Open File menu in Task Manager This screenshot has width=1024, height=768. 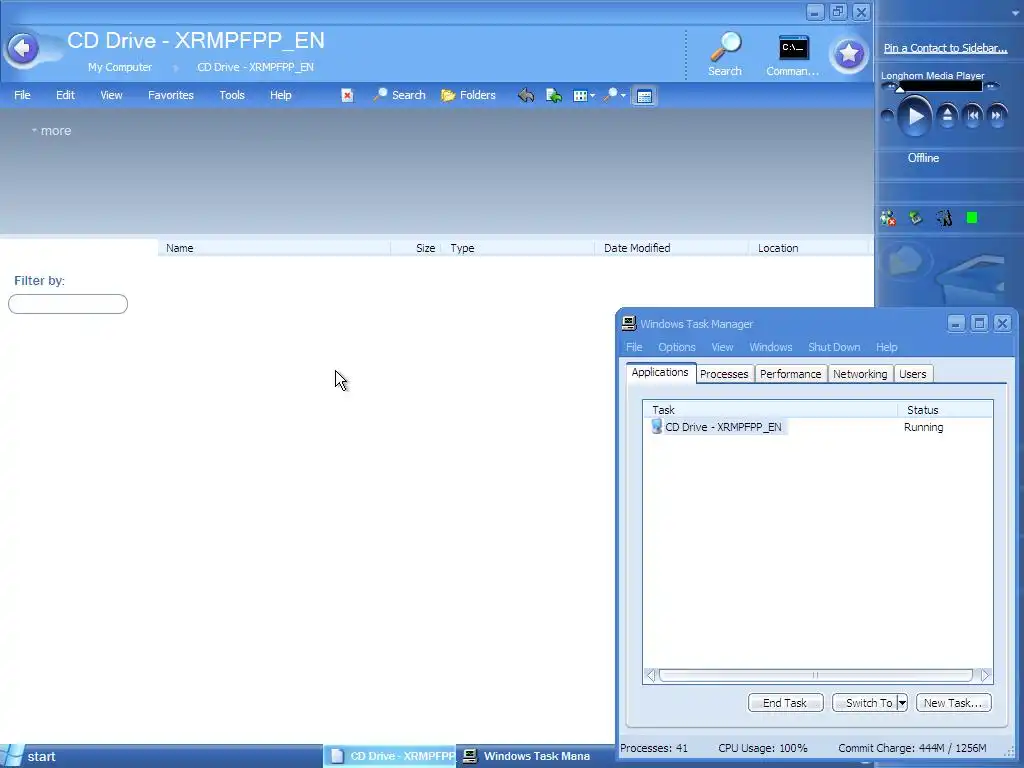tap(634, 347)
